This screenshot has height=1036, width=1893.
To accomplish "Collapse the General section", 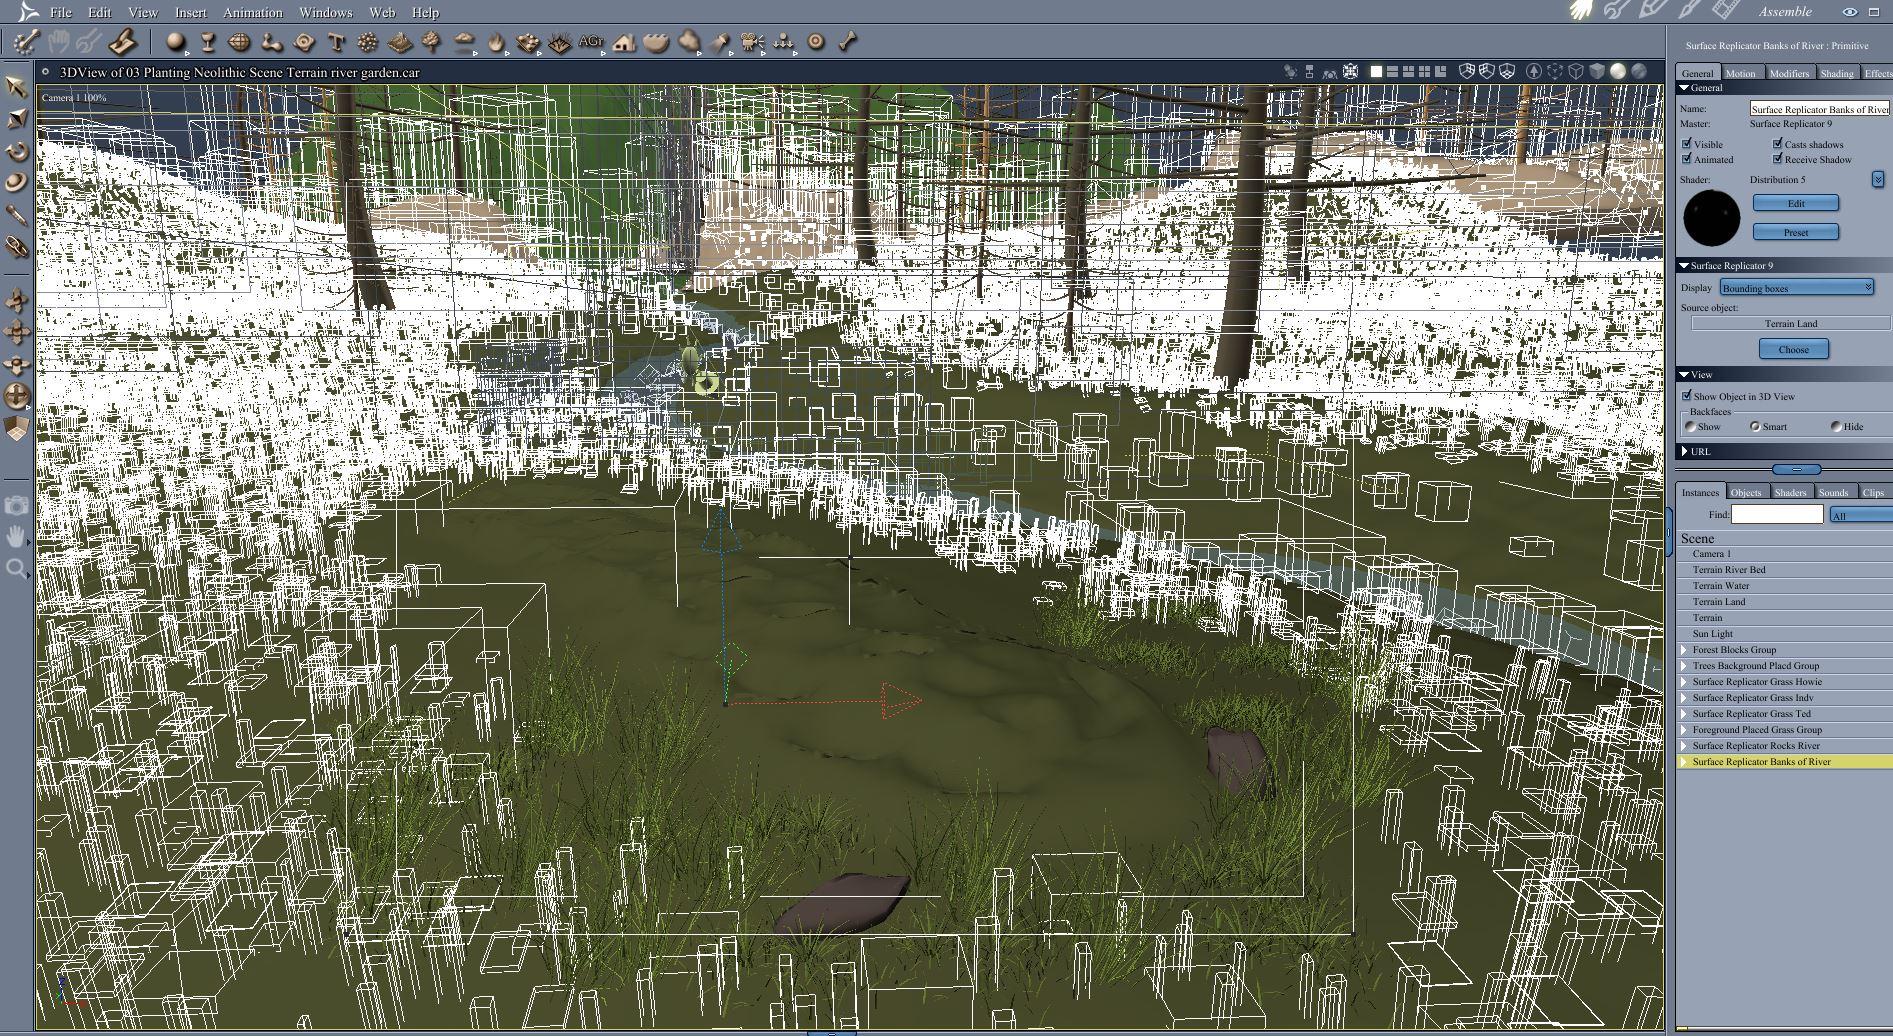I will click(1685, 88).
